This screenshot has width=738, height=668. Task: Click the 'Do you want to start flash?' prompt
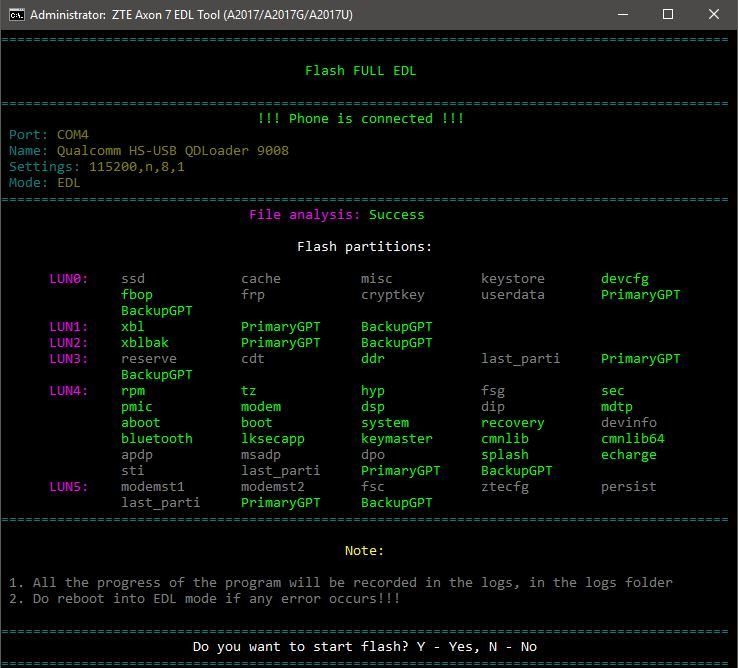[300, 647]
